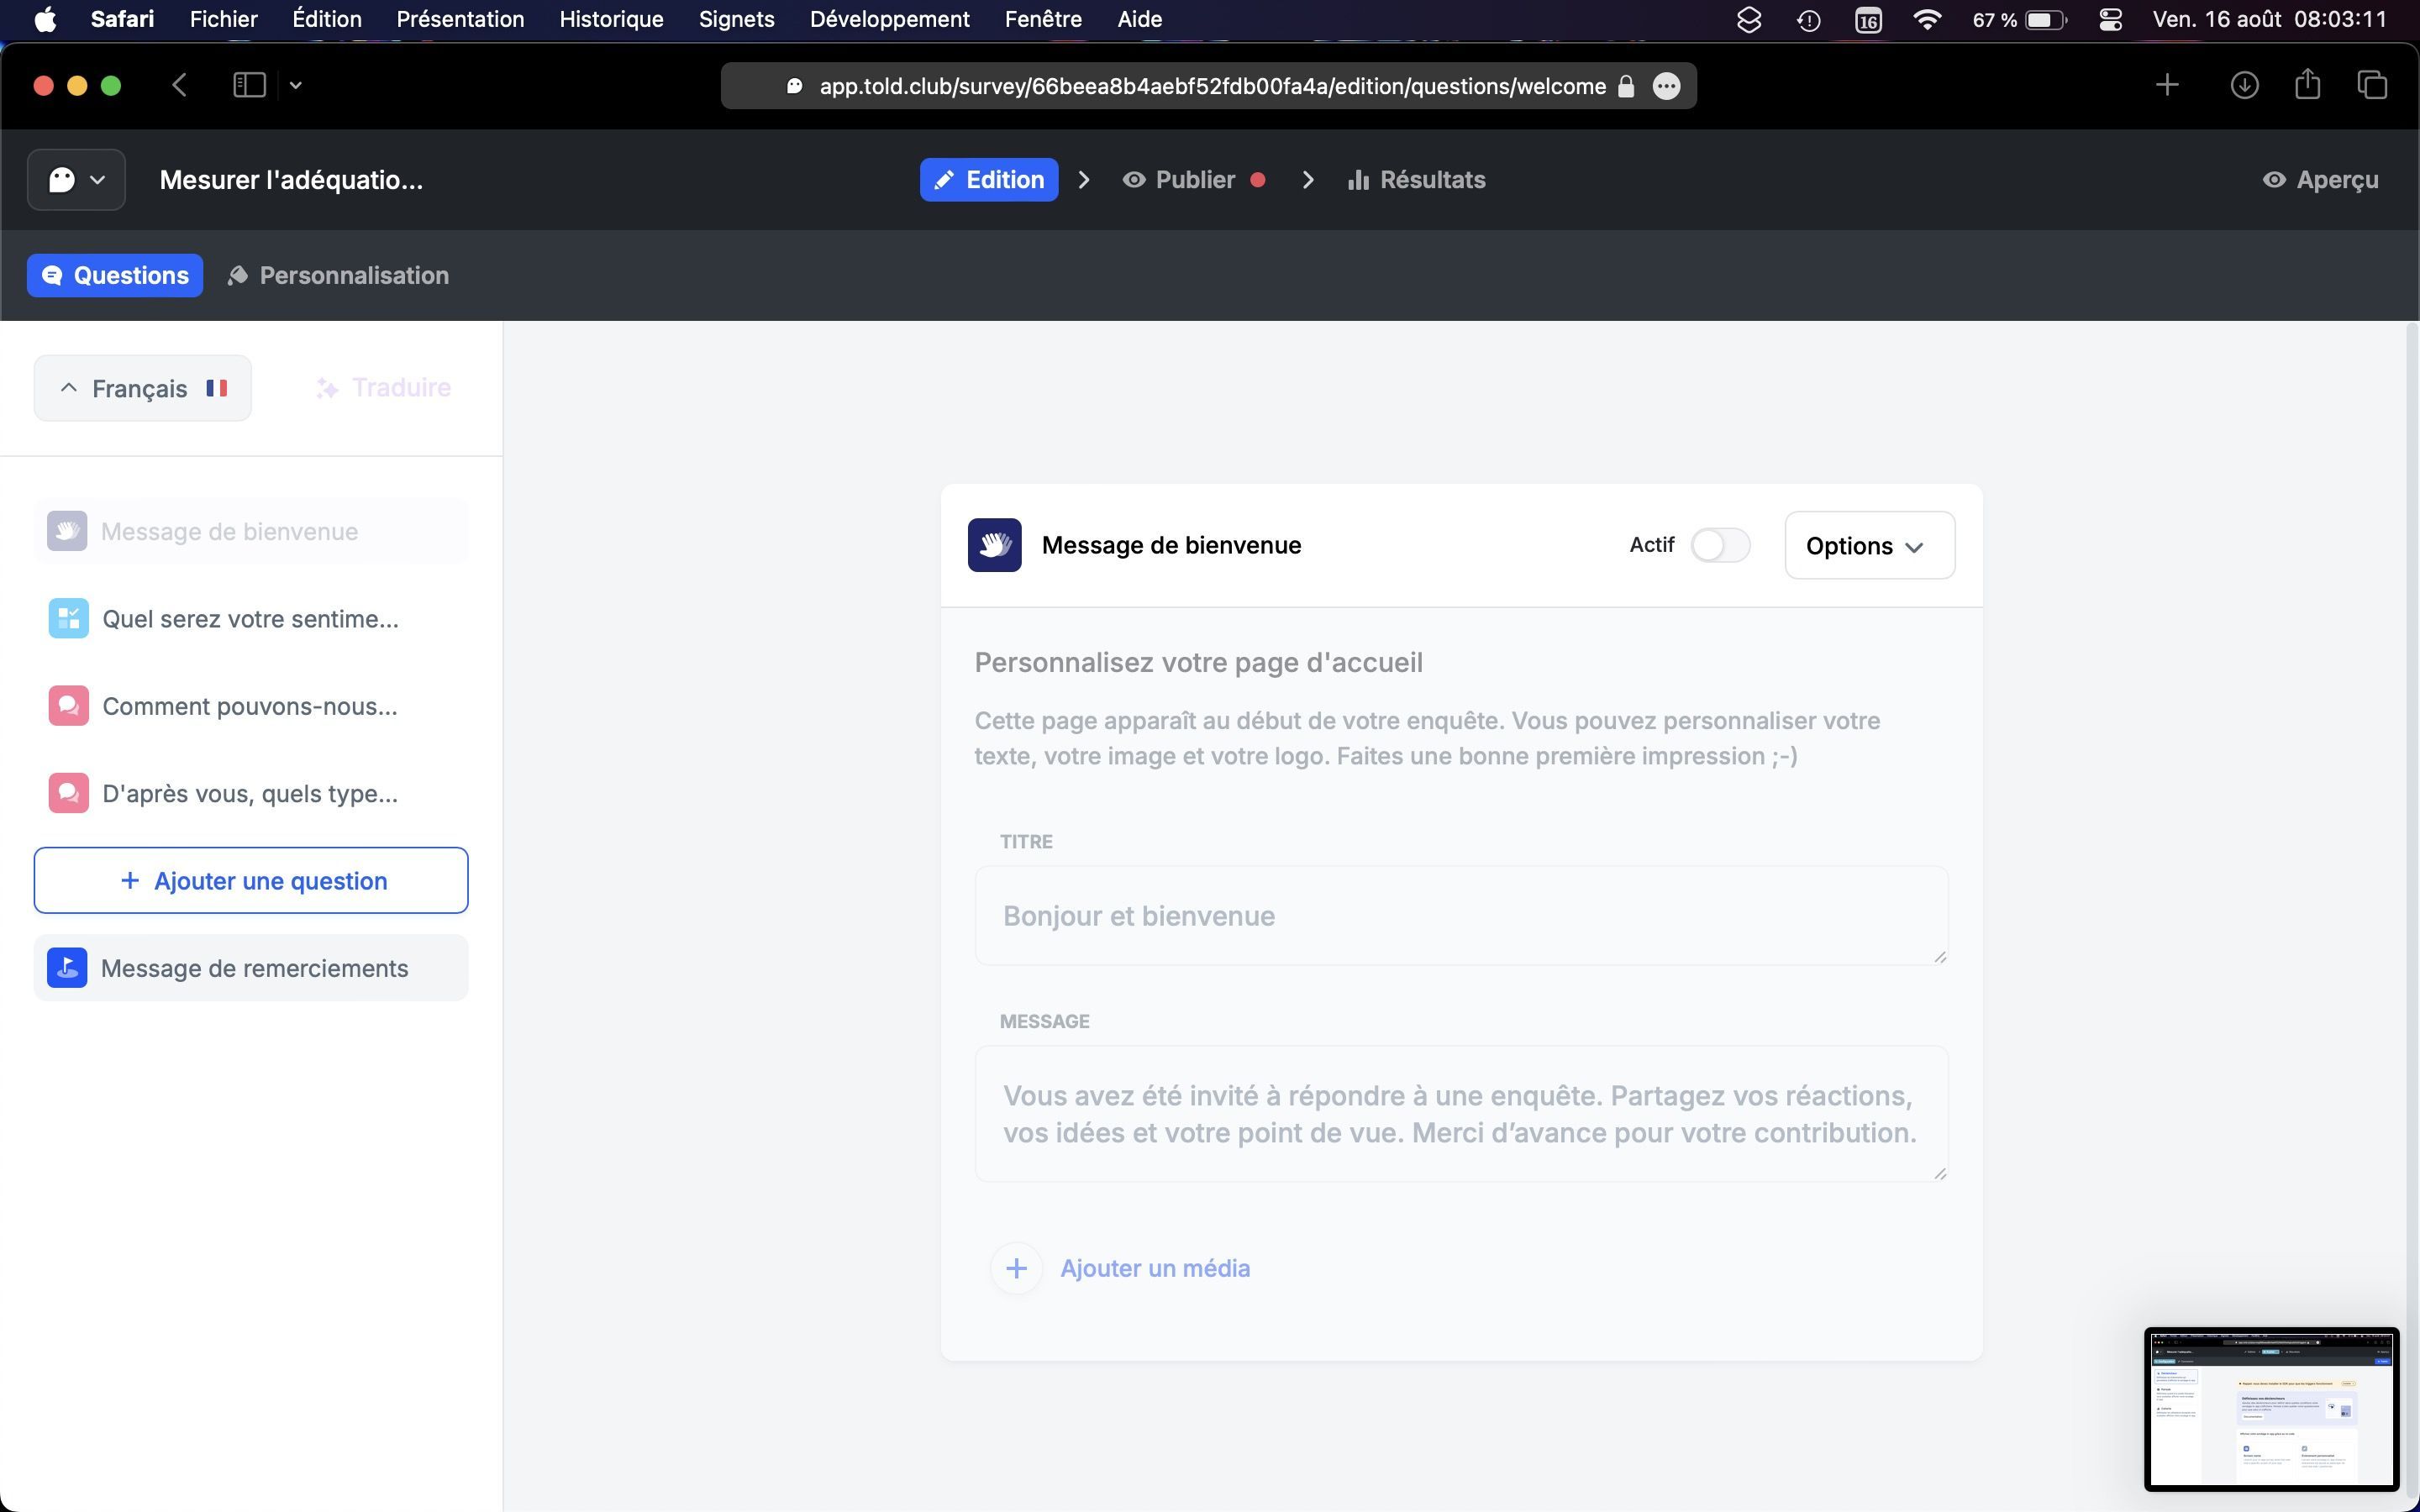The image size is (2420, 1512).
Task: Click the Safari menu bar item
Action: pos(120,19)
